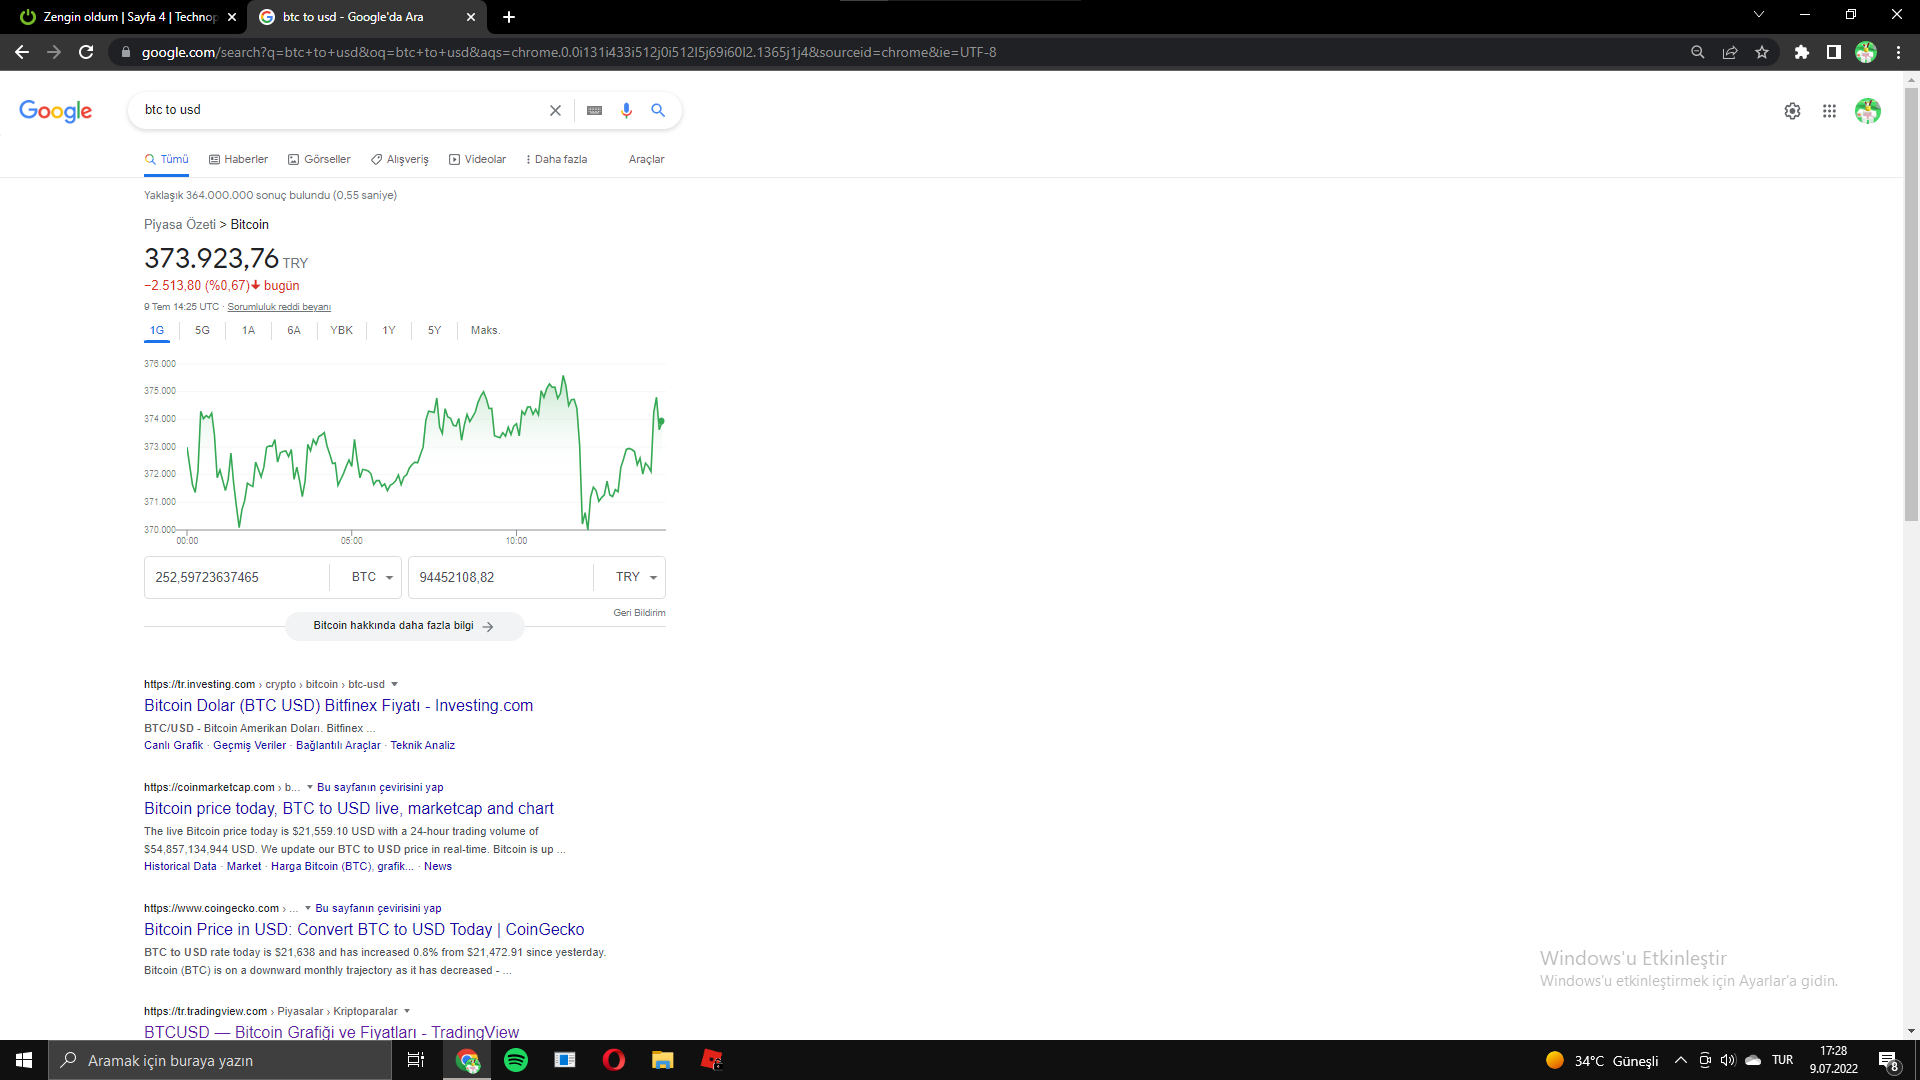Image resolution: width=1920 pixels, height=1080 pixels.
Task: Open Google apps grid menu
Action: pyautogui.click(x=1829, y=111)
